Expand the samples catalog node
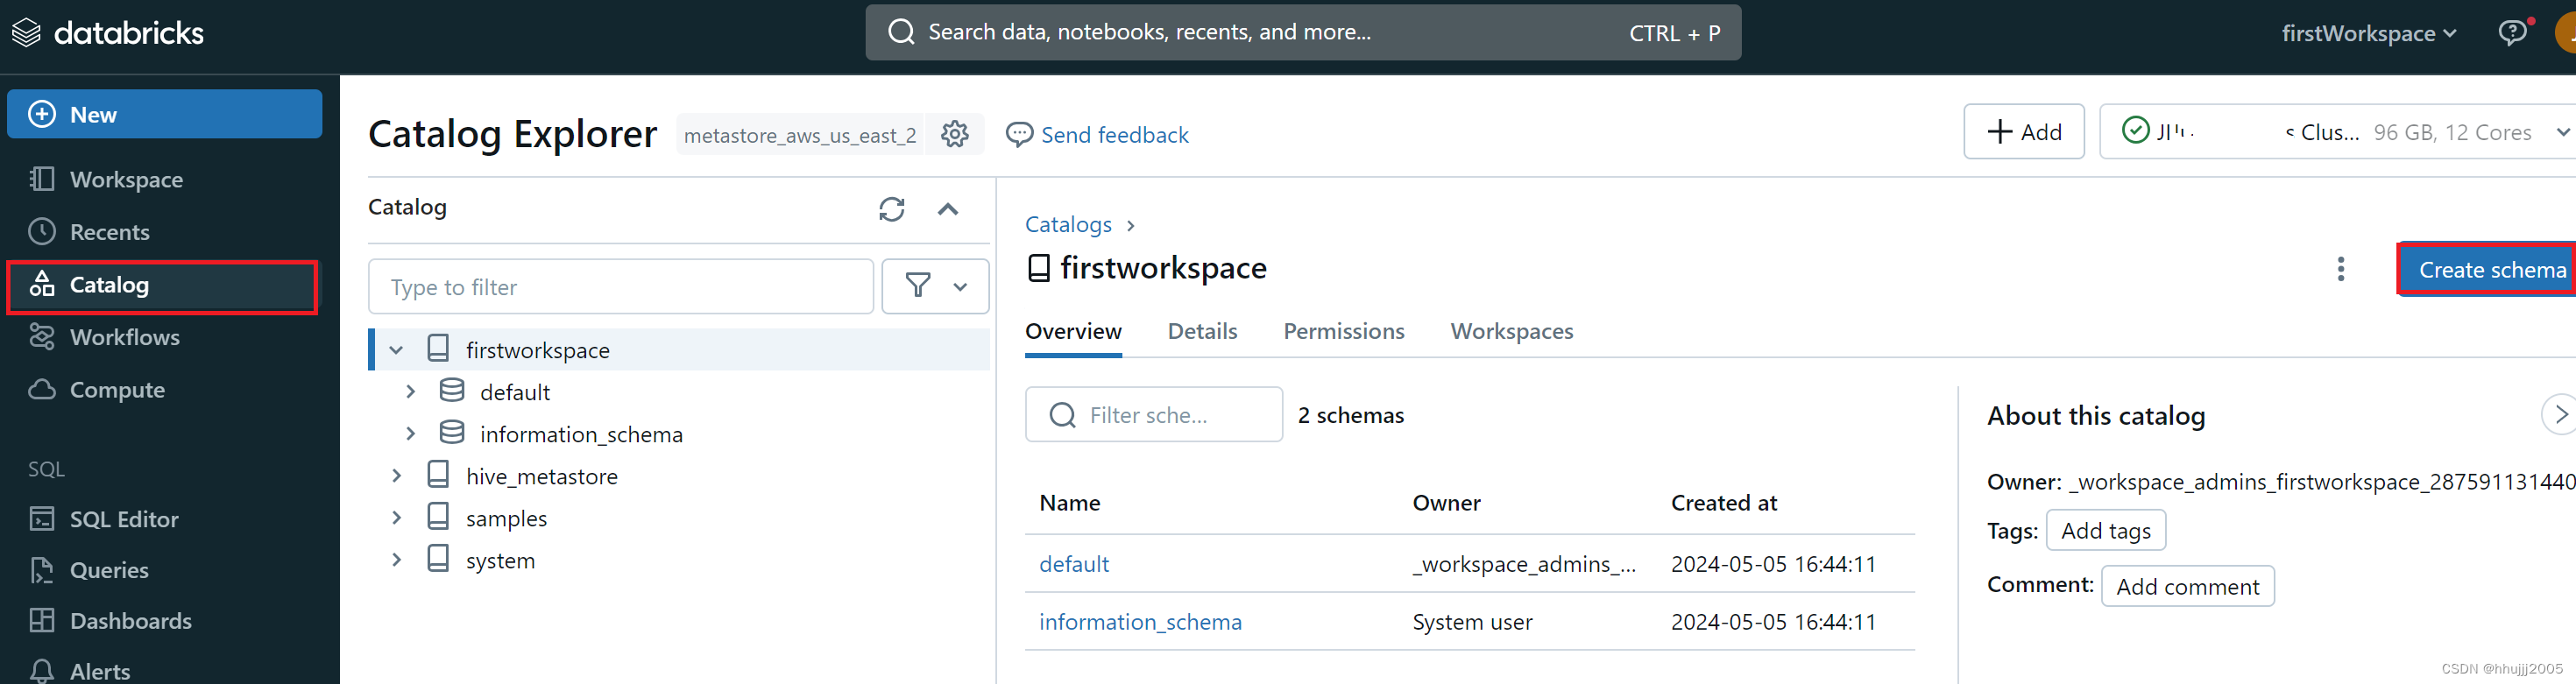The height and width of the screenshot is (684, 2576). [396, 518]
